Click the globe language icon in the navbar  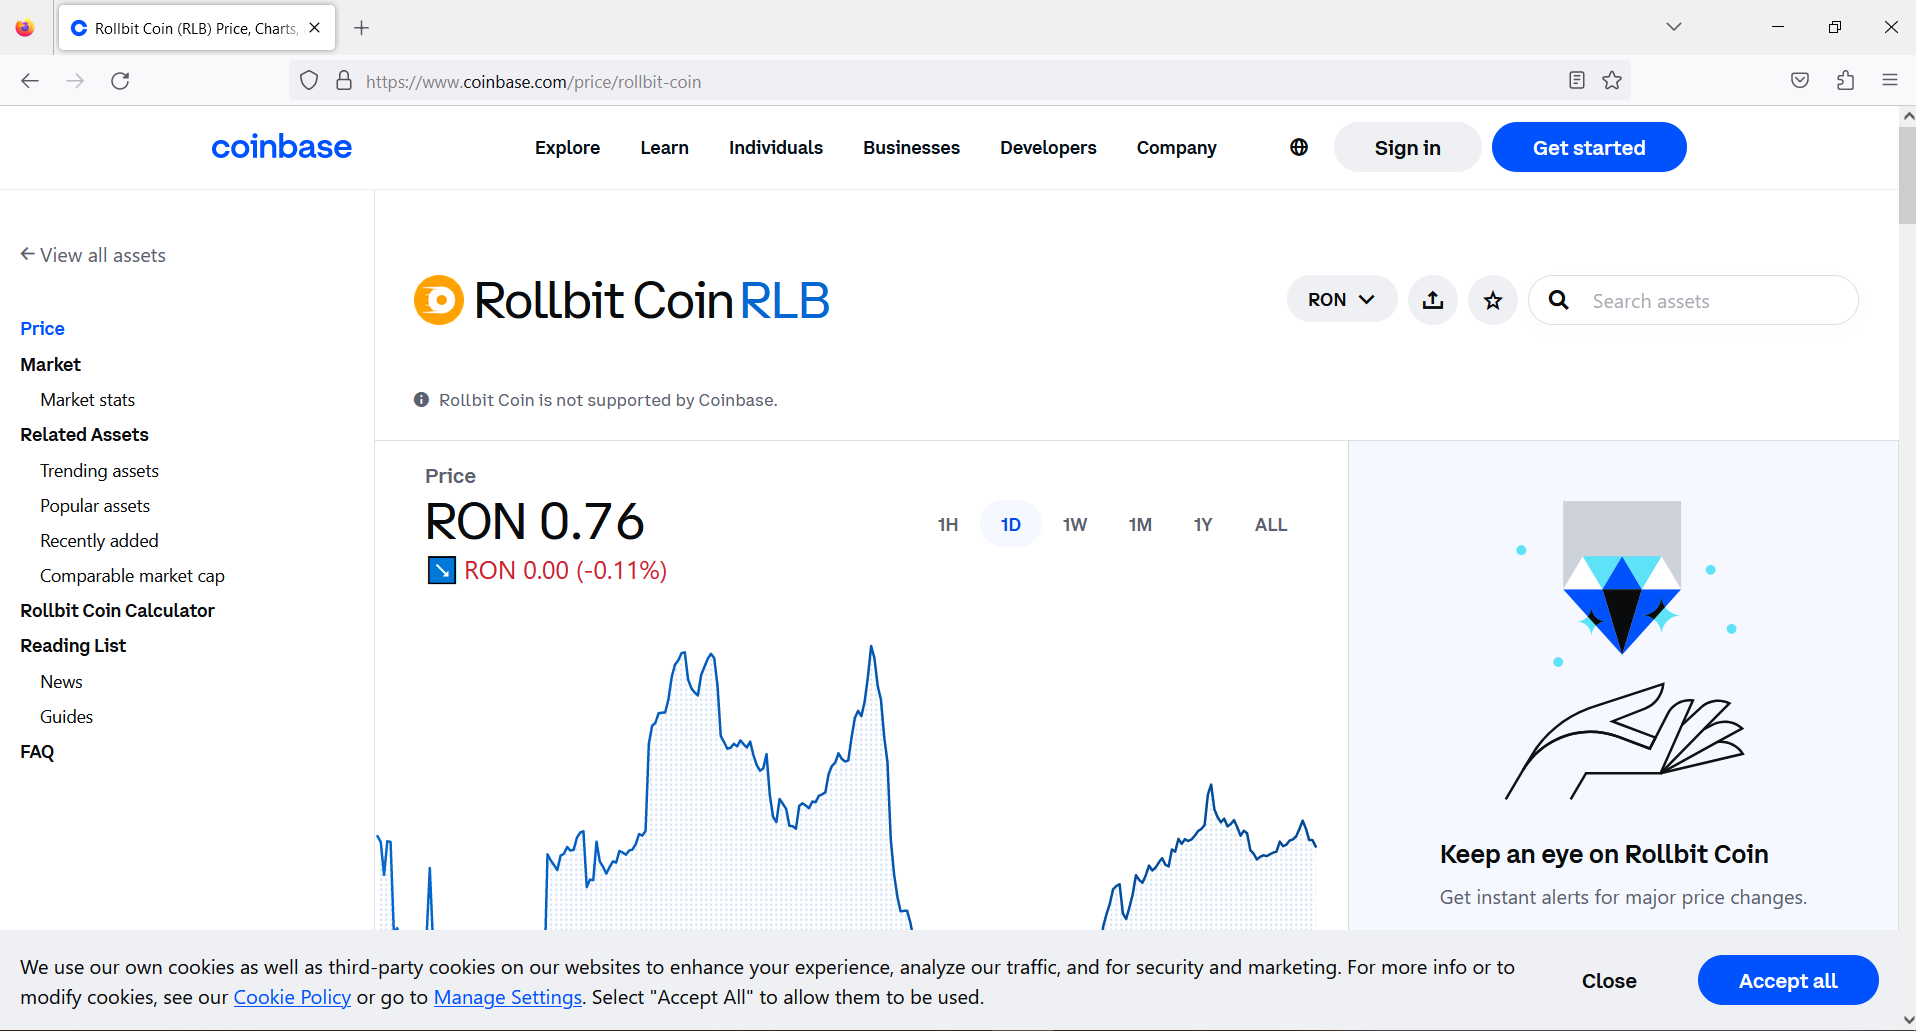click(x=1297, y=147)
